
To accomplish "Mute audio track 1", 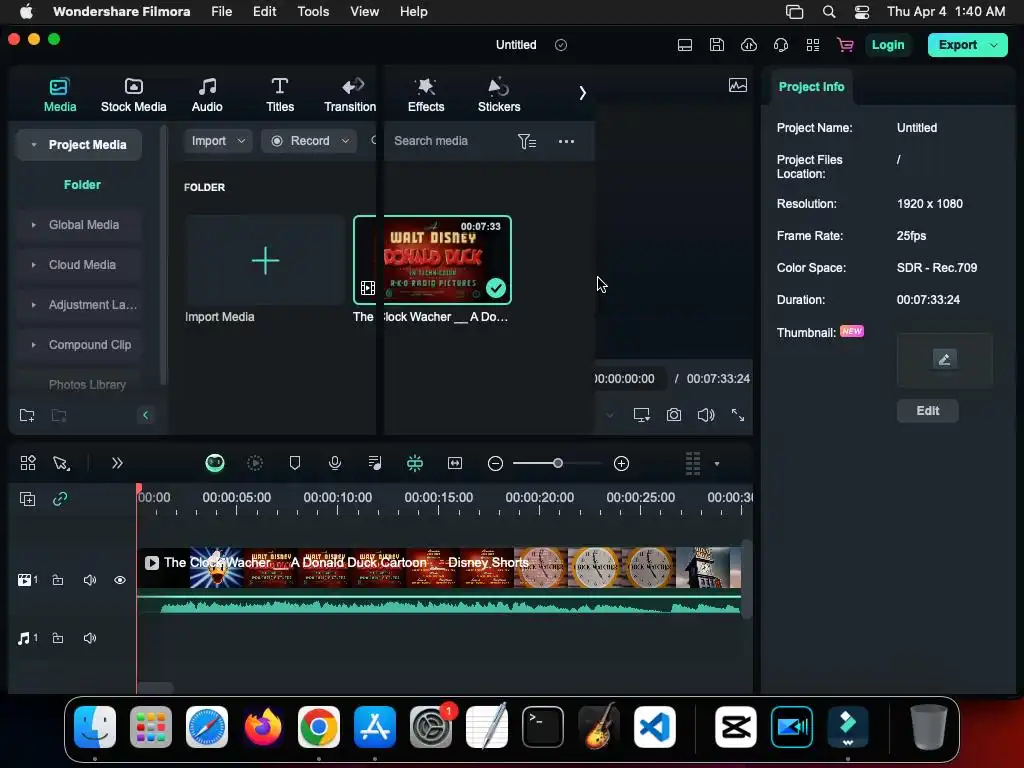I will tap(90, 638).
